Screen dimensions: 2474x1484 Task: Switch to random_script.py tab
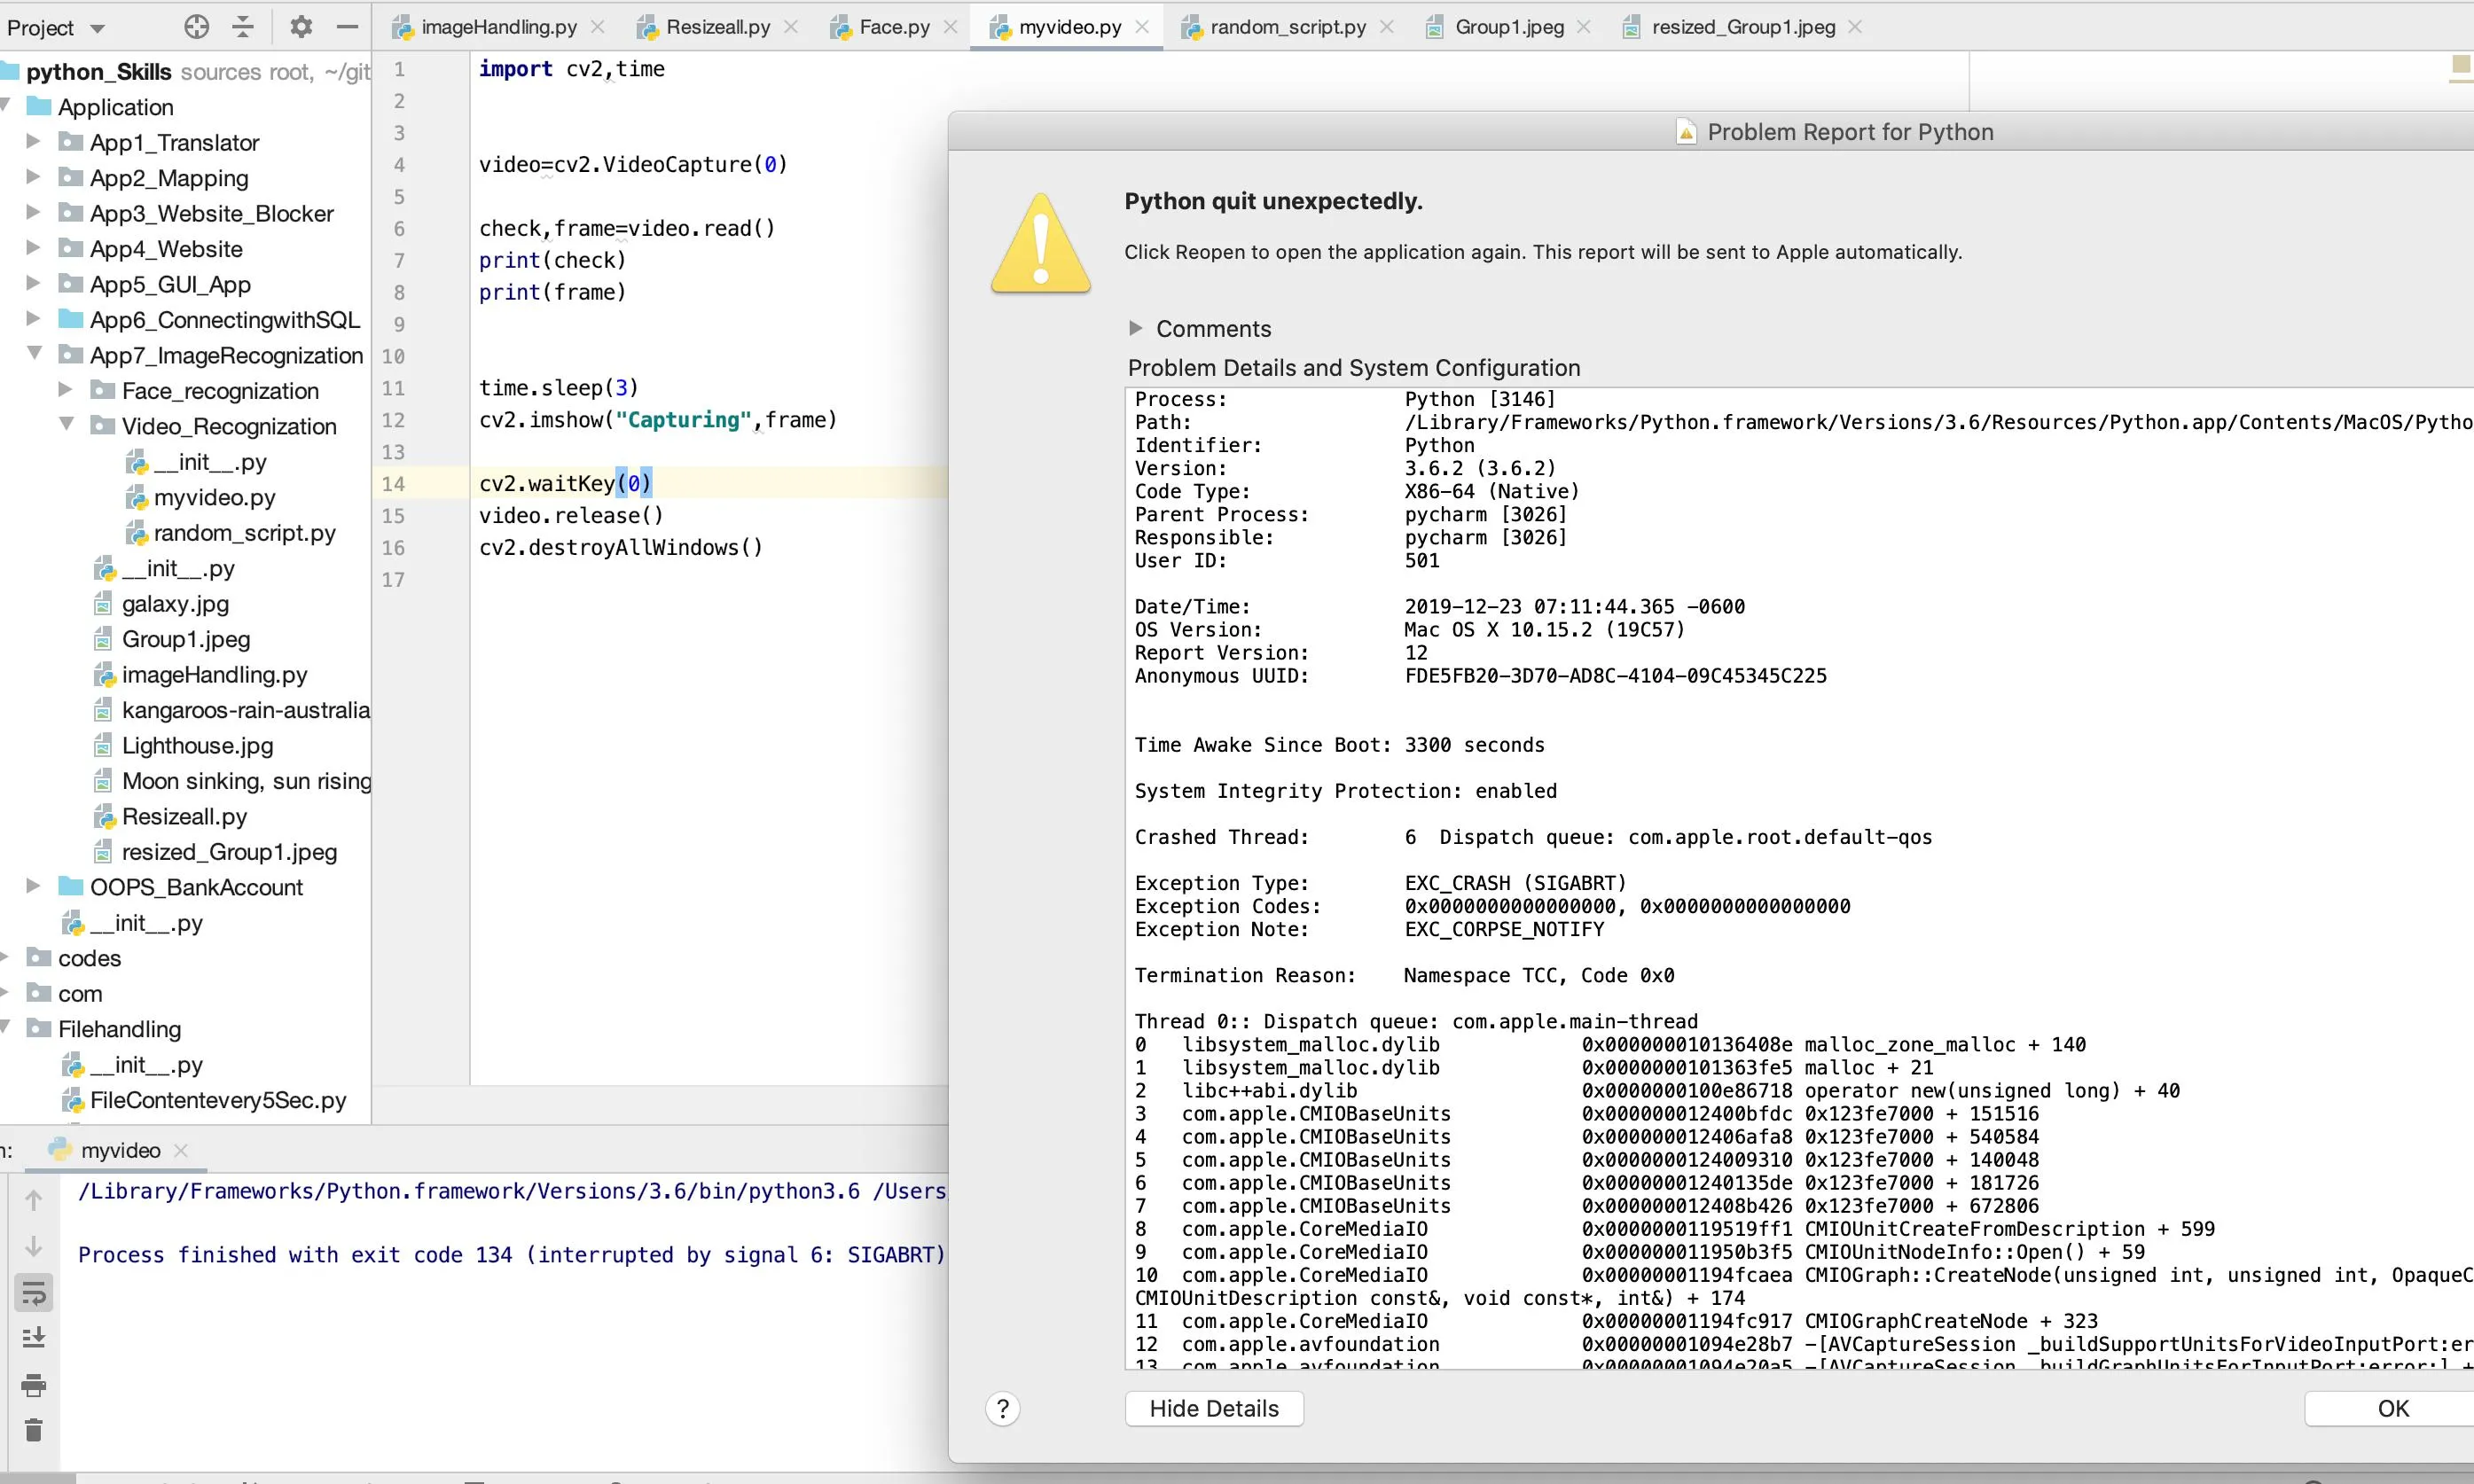(x=1287, y=27)
